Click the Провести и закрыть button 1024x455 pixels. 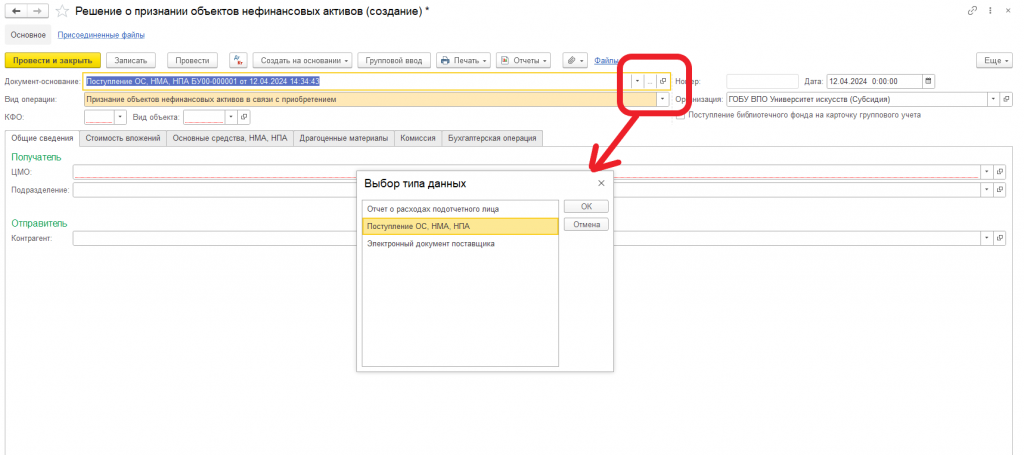[x=53, y=60]
